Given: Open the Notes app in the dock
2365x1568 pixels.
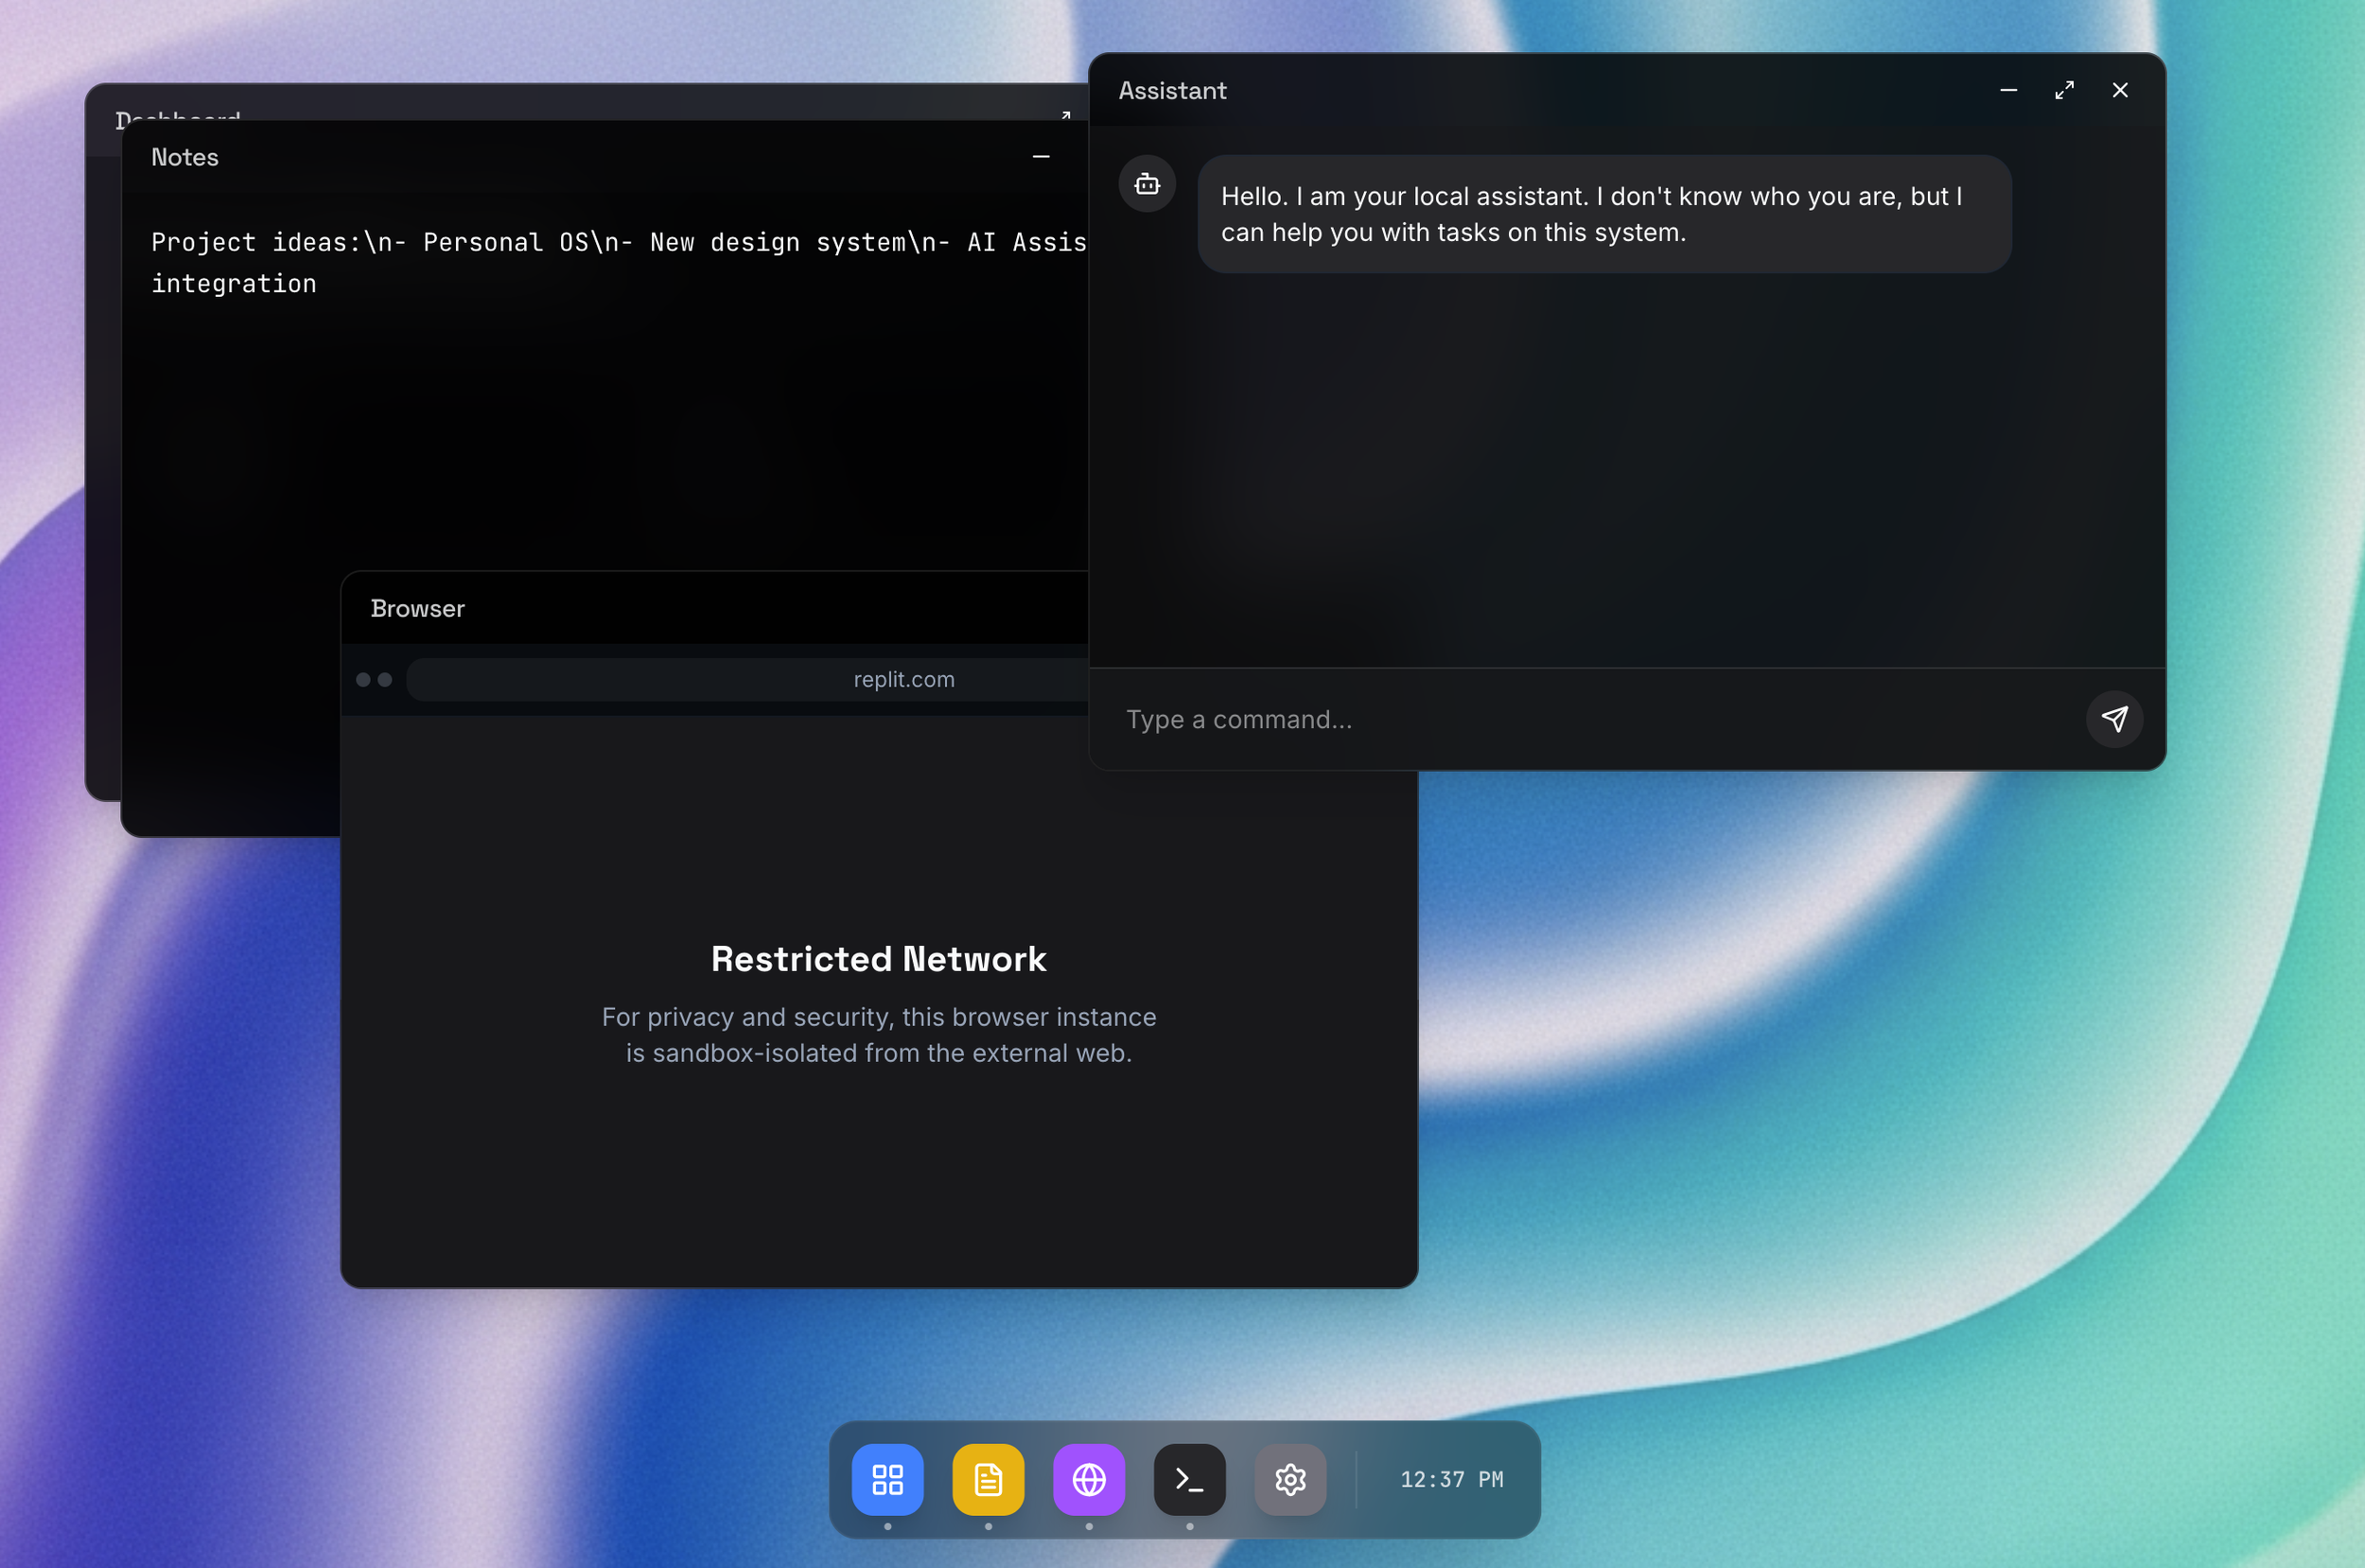Looking at the screenshot, I should (988, 1479).
